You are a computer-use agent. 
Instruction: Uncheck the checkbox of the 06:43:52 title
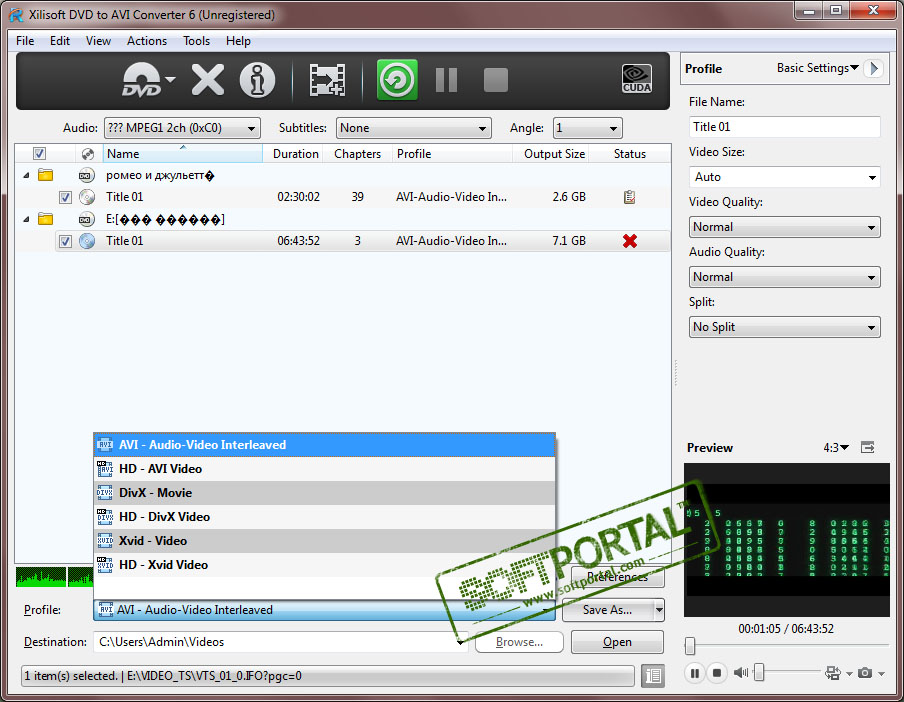[65, 241]
